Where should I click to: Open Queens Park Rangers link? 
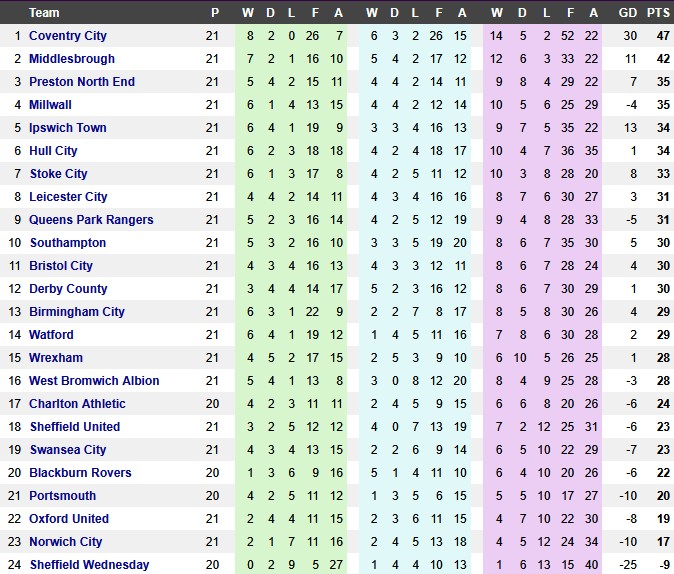(x=91, y=220)
